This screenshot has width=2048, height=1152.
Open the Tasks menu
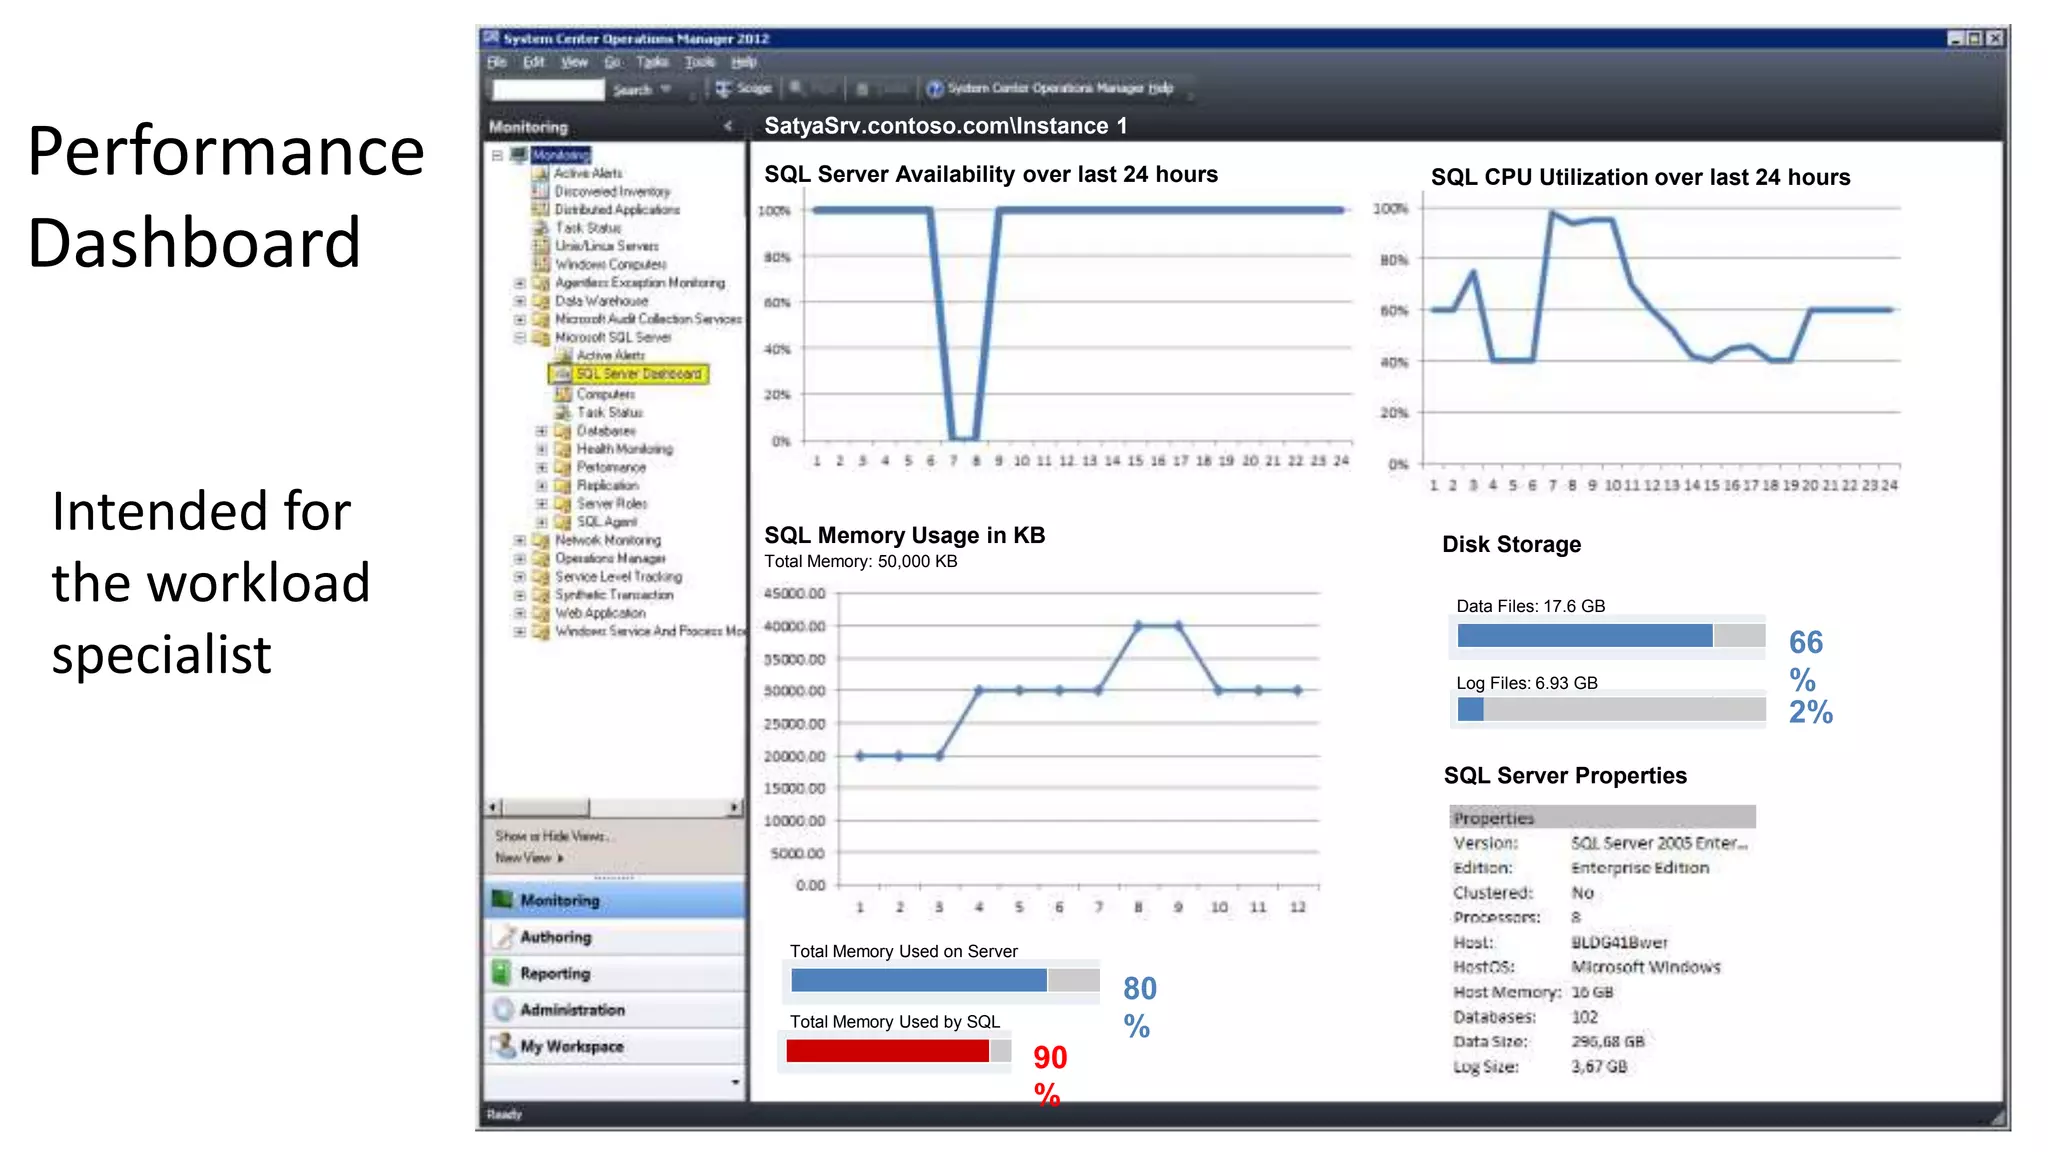652,62
